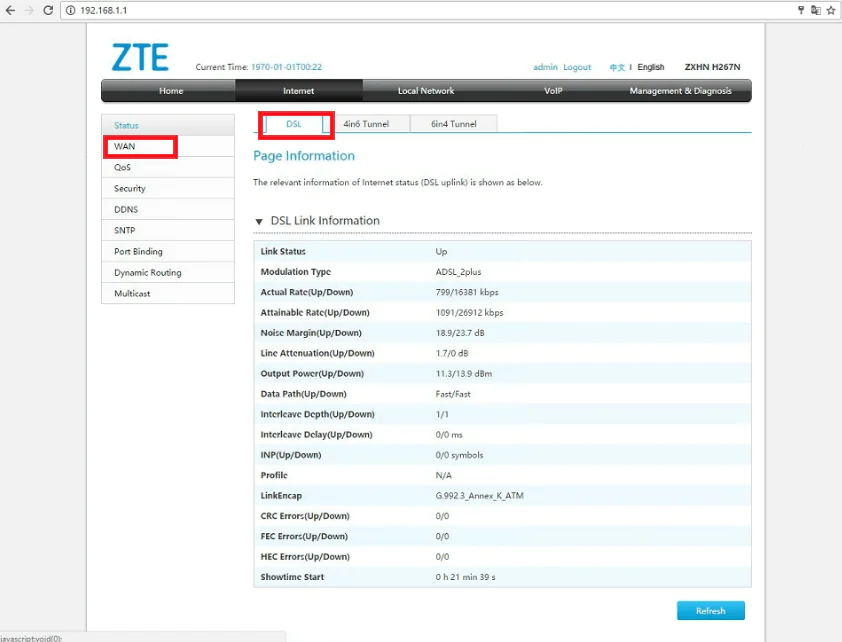The height and width of the screenshot is (642, 842).
Task: Click the saved password key icon
Action: click(x=800, y=10)
